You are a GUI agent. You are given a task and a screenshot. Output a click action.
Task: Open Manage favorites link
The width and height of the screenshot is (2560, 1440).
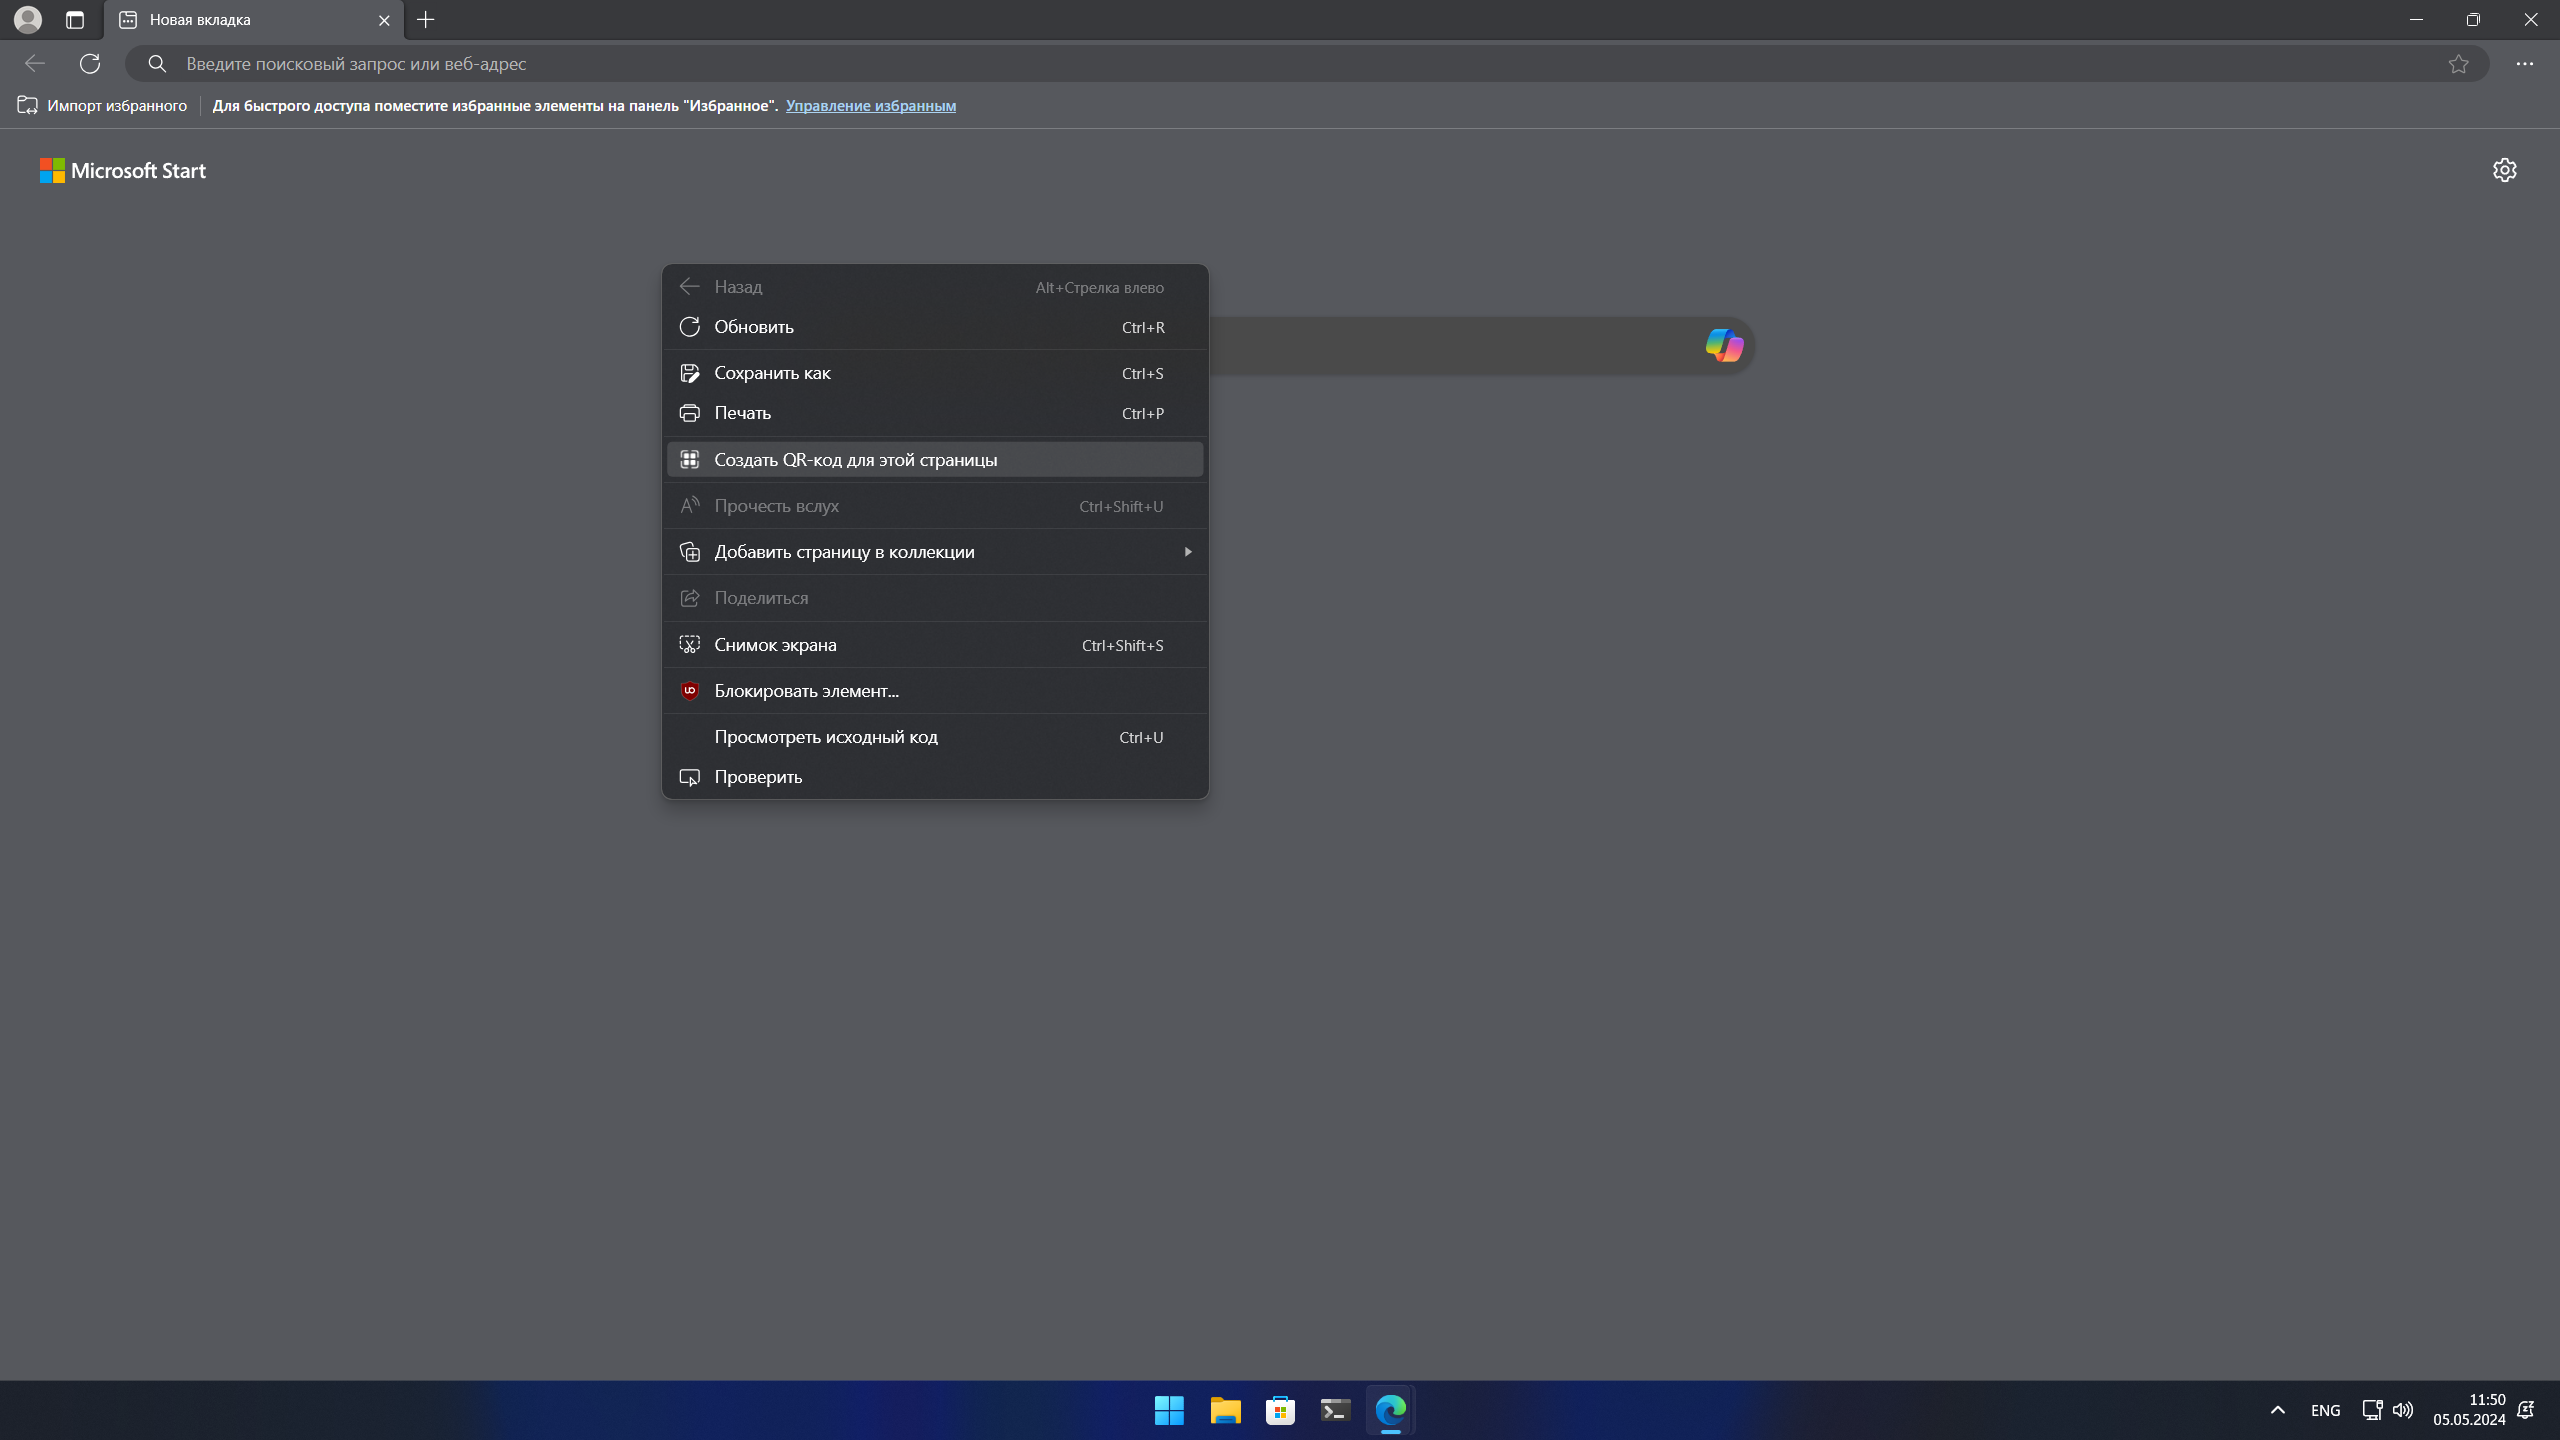[x=870, y=106]
